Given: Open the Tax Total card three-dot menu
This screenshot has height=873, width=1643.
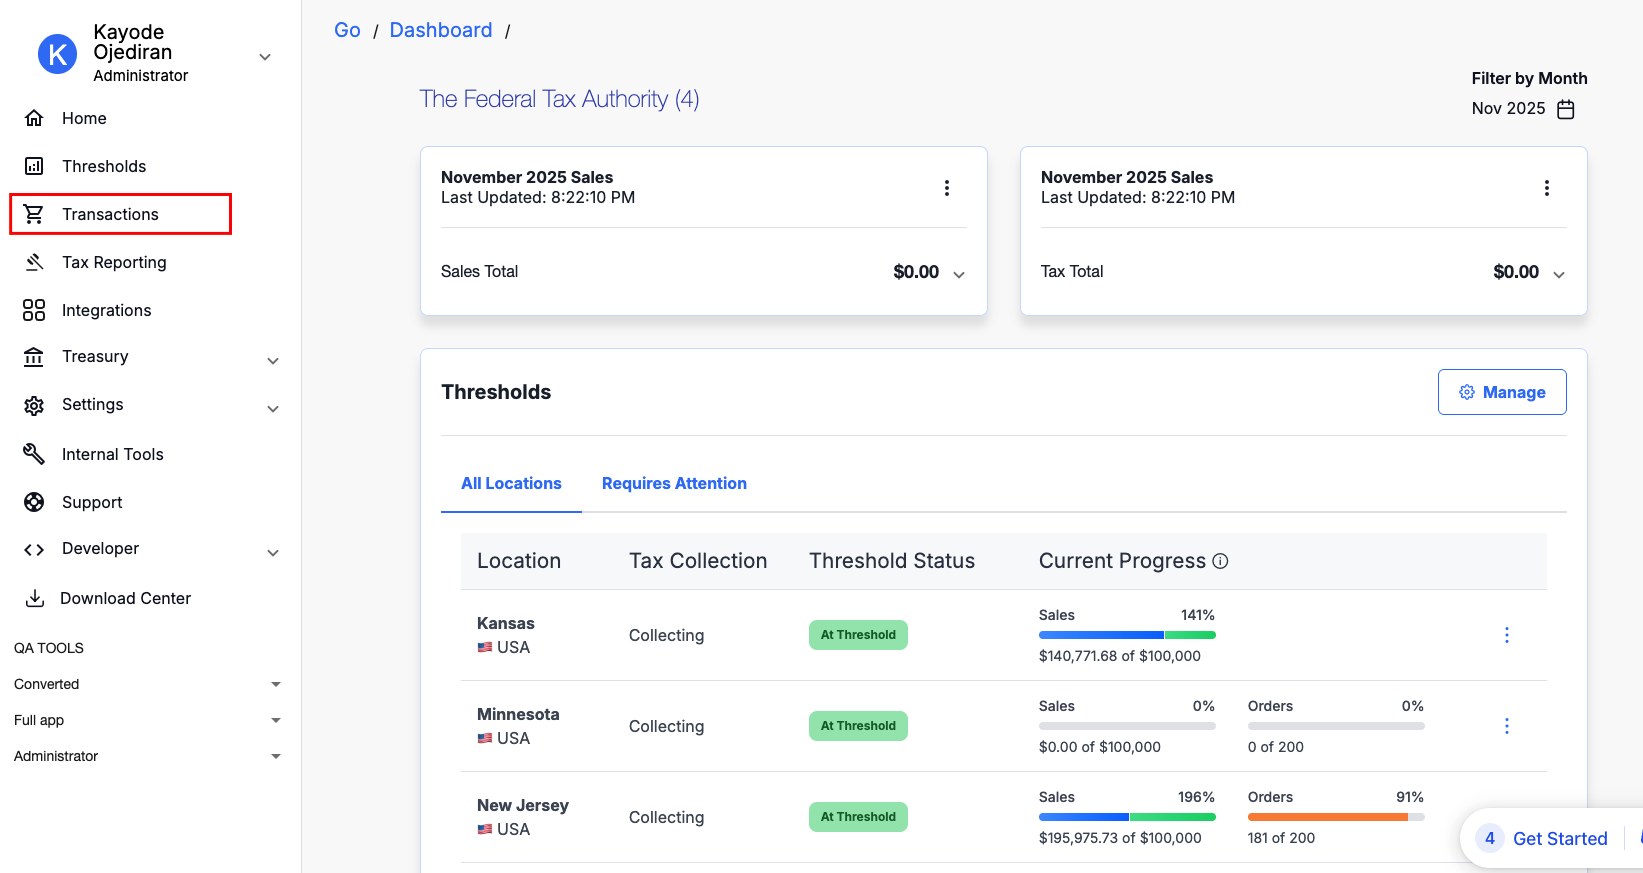Looking at the screenshot, I should coord(1547,188).
